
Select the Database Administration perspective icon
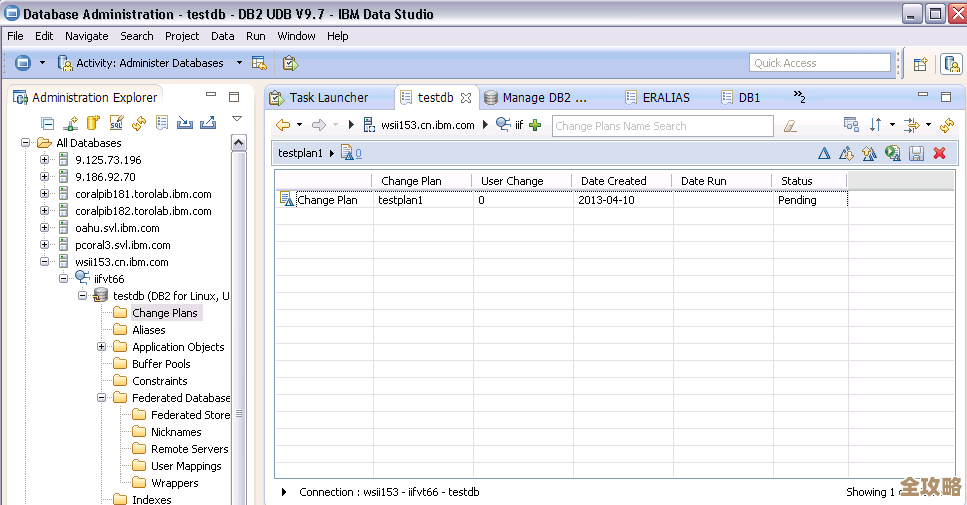click(x=952, y=64)
